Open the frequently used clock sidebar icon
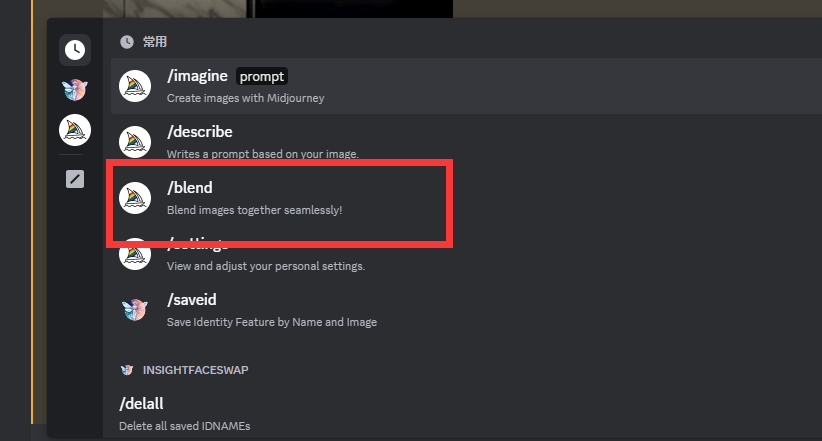The image size is (822, 441). click(x=75, y=50)
